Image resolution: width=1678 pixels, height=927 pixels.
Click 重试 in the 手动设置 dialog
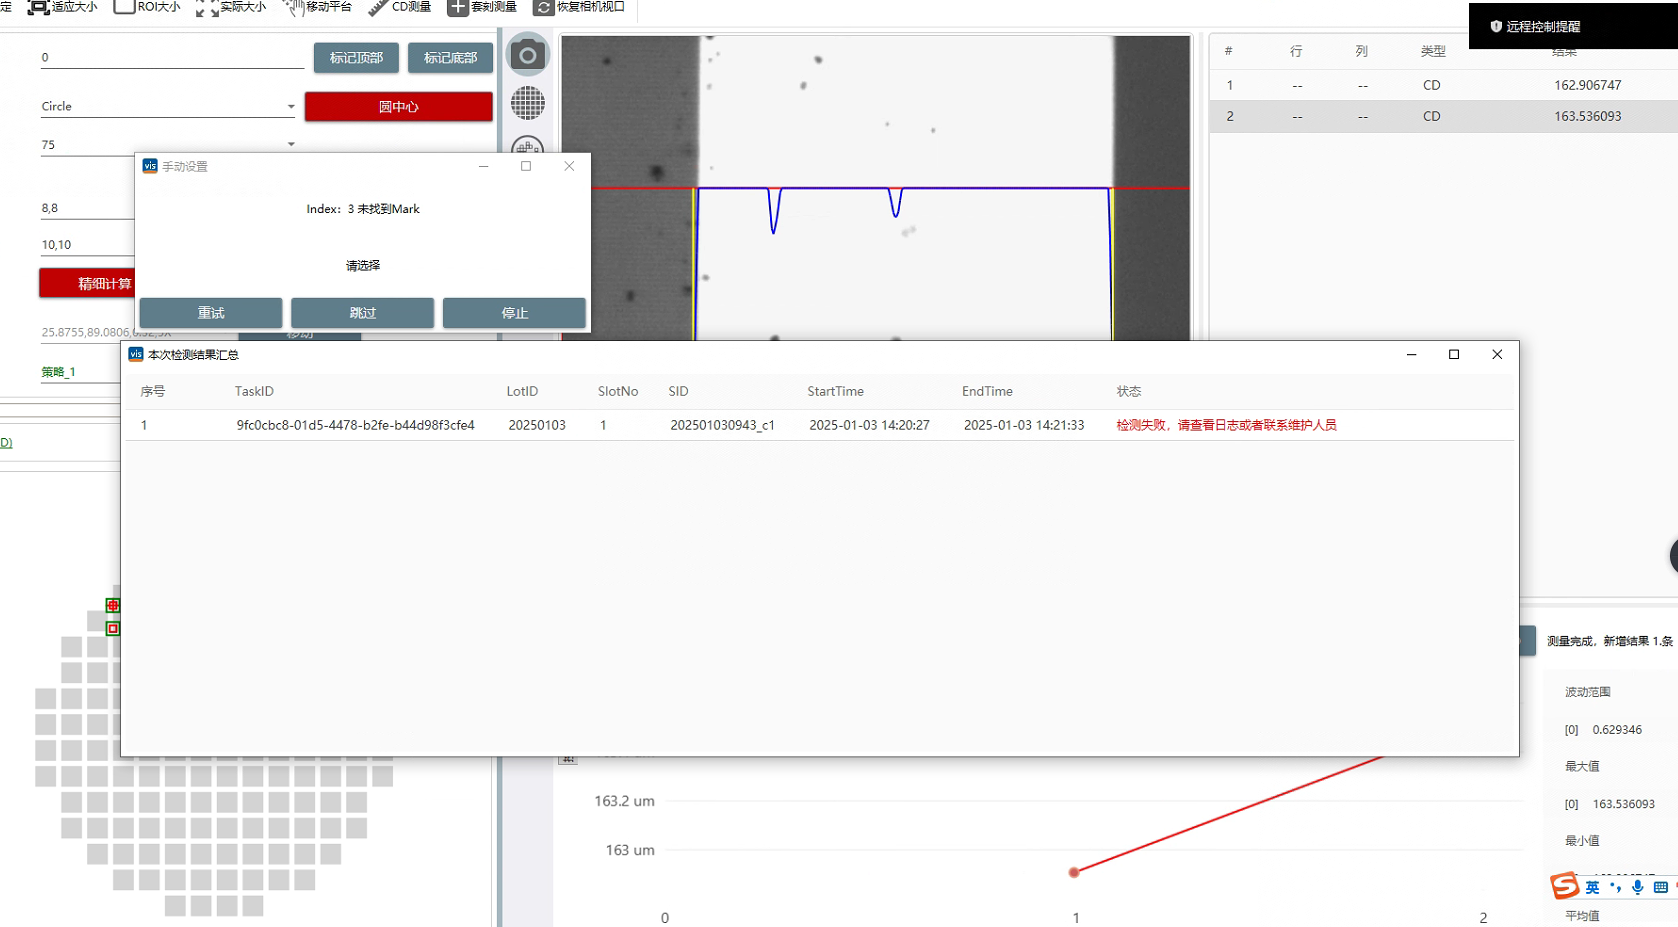211,313
